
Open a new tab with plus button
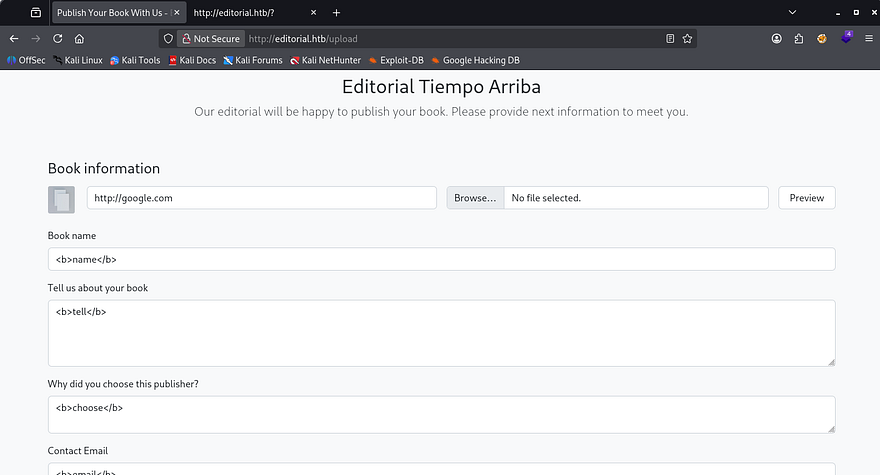point(336,13)
